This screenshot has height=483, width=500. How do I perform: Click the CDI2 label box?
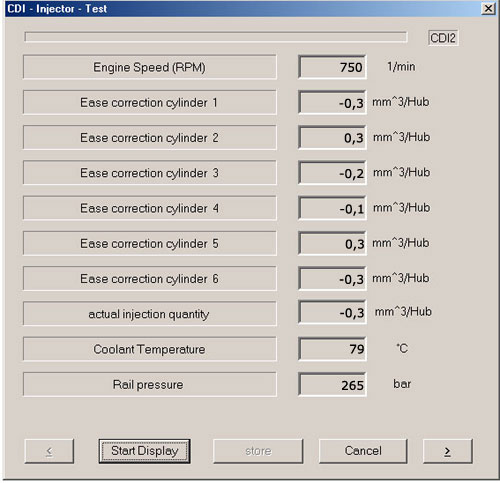[443, 38]
